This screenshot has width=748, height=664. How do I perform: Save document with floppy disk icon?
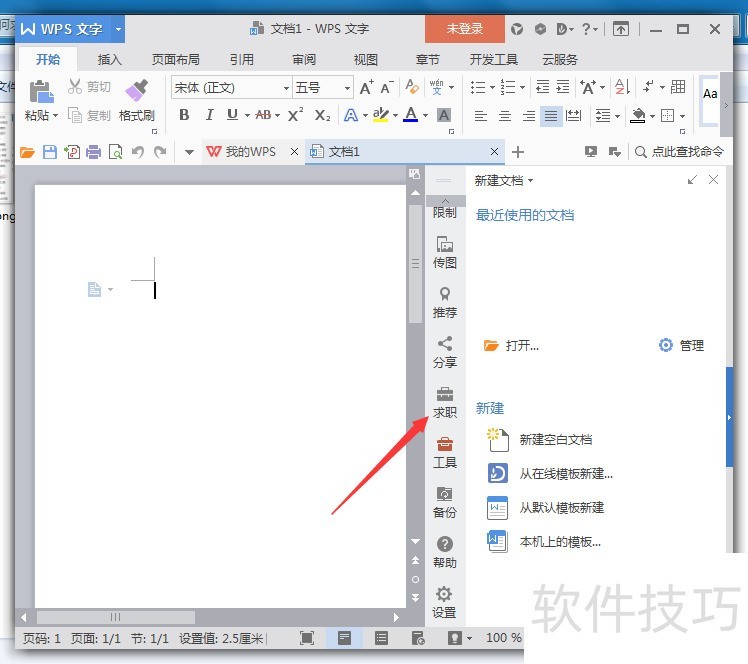point(50,152)
